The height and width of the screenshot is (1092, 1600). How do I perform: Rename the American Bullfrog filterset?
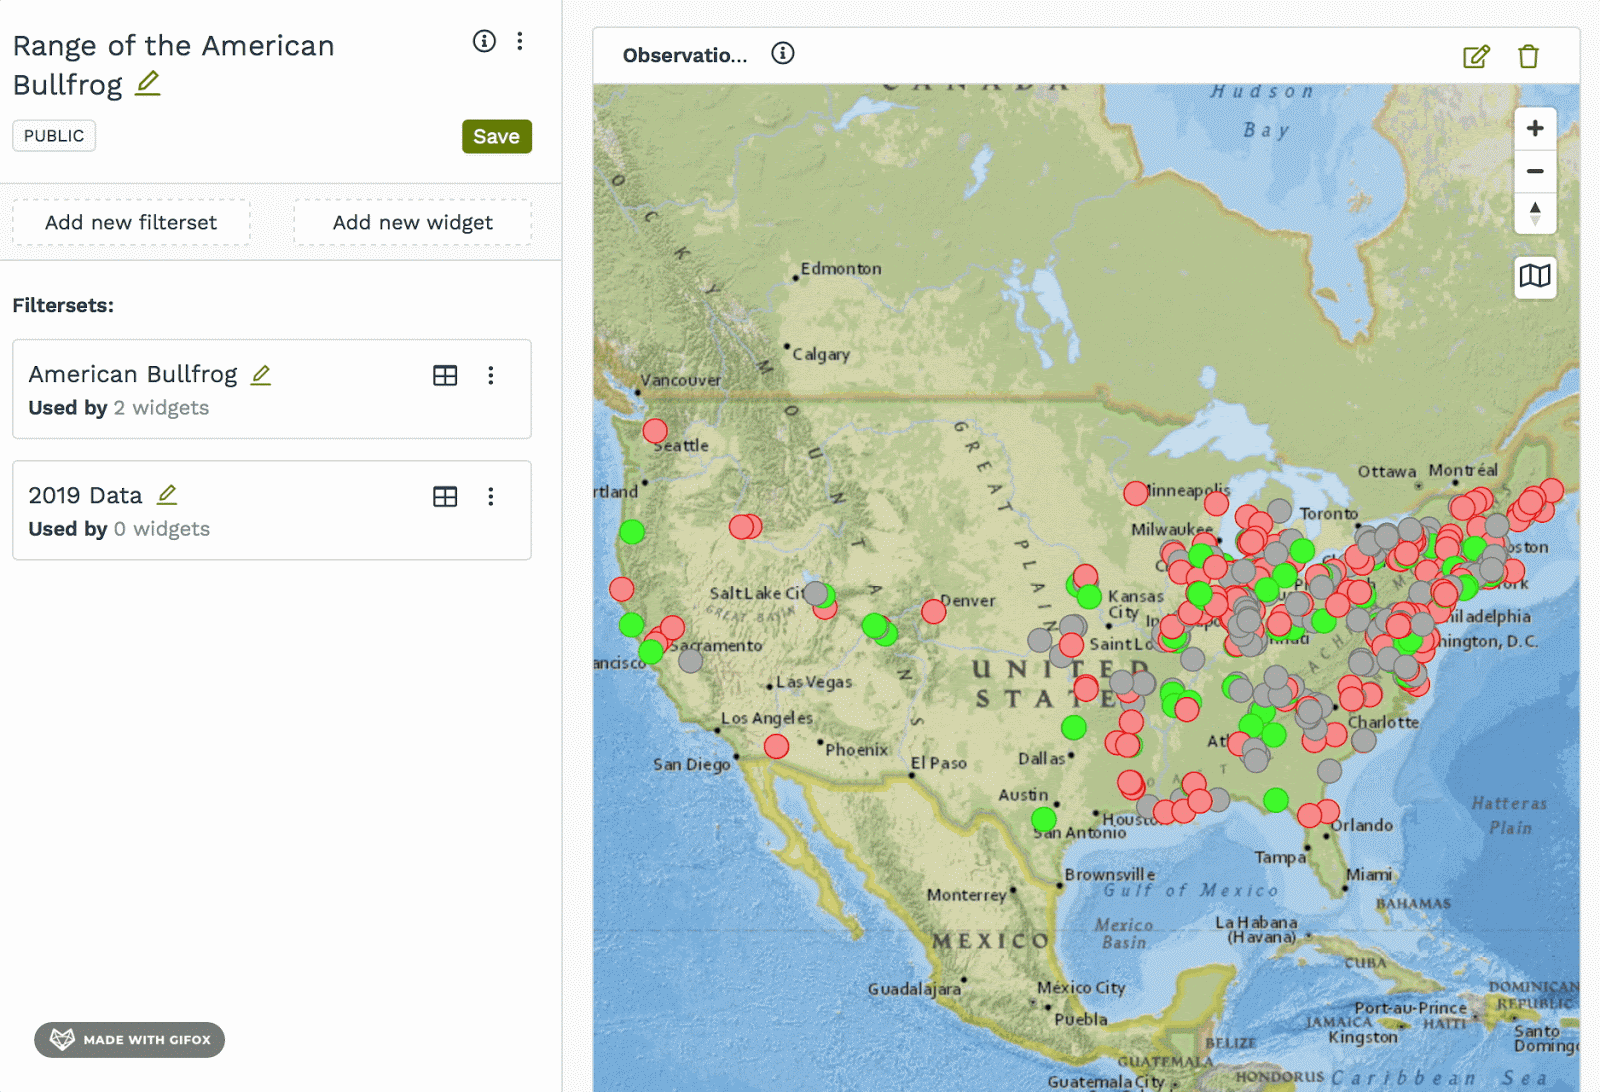pyautogui.click(x=261, y=375)
